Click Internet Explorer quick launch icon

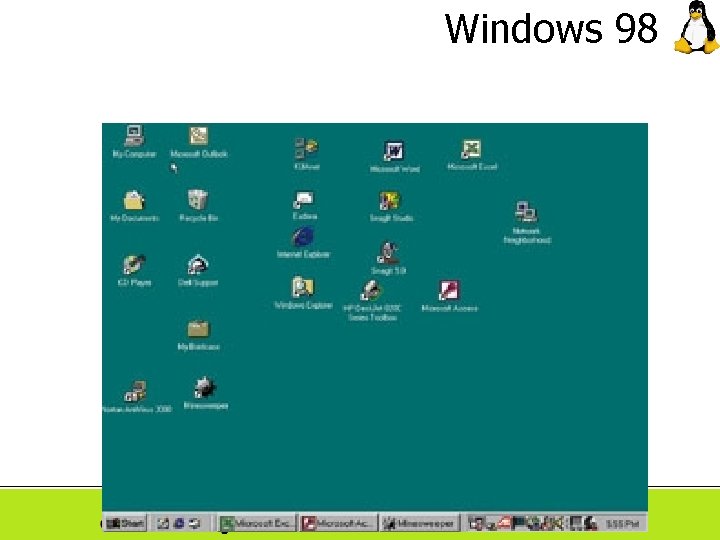179,523
